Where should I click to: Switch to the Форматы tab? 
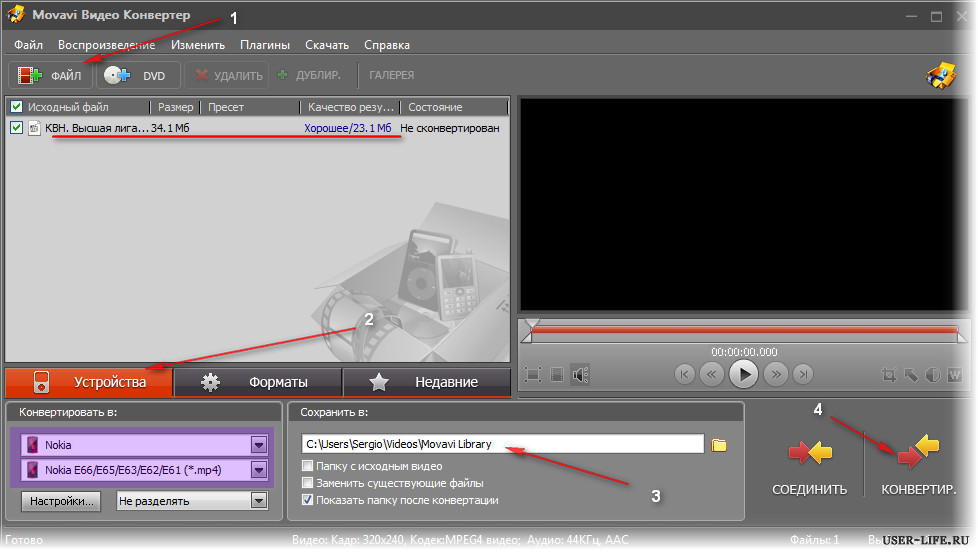point(258,382)
